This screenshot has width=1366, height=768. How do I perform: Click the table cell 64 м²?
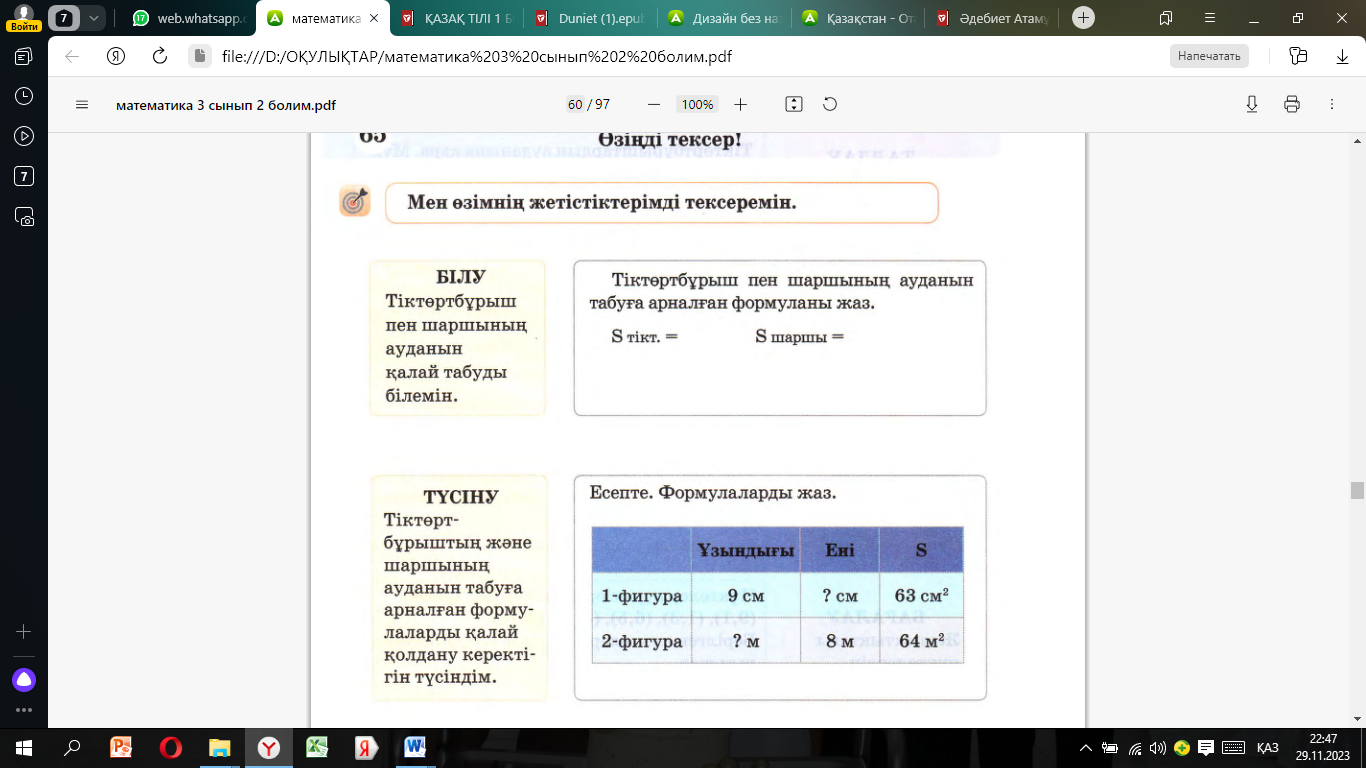click(x=922, y=641)
